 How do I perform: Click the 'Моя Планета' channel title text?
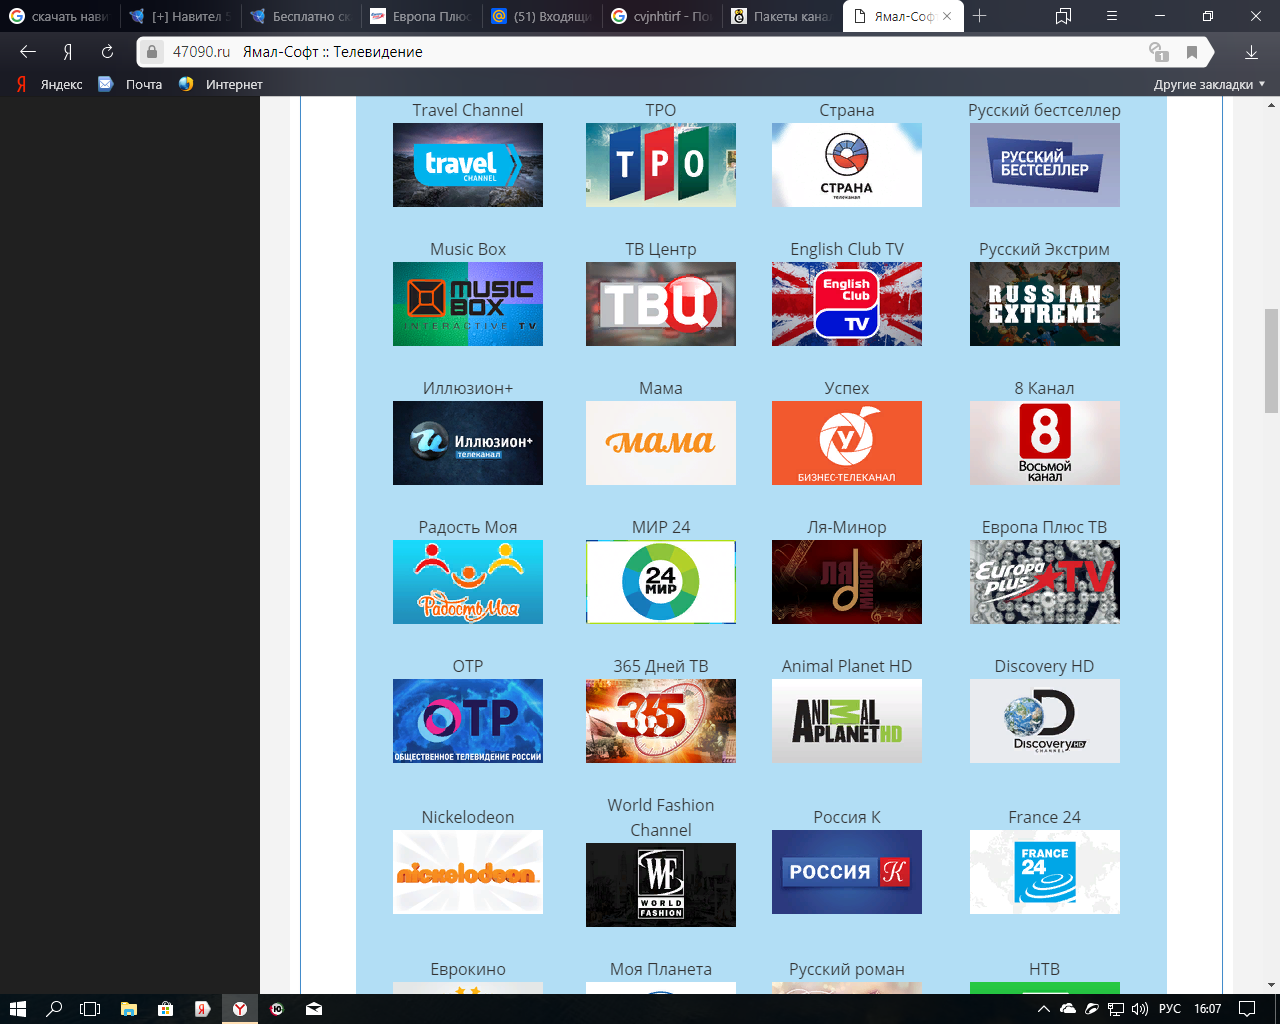pyautogui.click(x=661, y=969)
